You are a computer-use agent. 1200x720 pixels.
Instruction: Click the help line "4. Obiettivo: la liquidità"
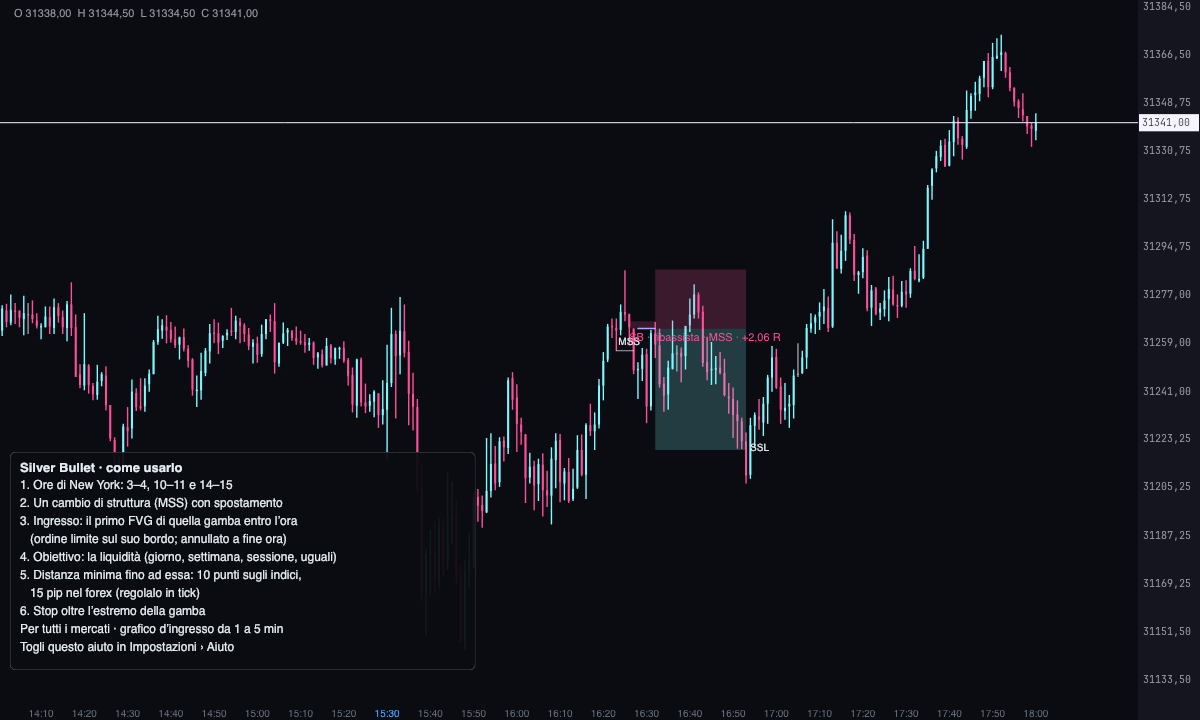click(178, 557)
